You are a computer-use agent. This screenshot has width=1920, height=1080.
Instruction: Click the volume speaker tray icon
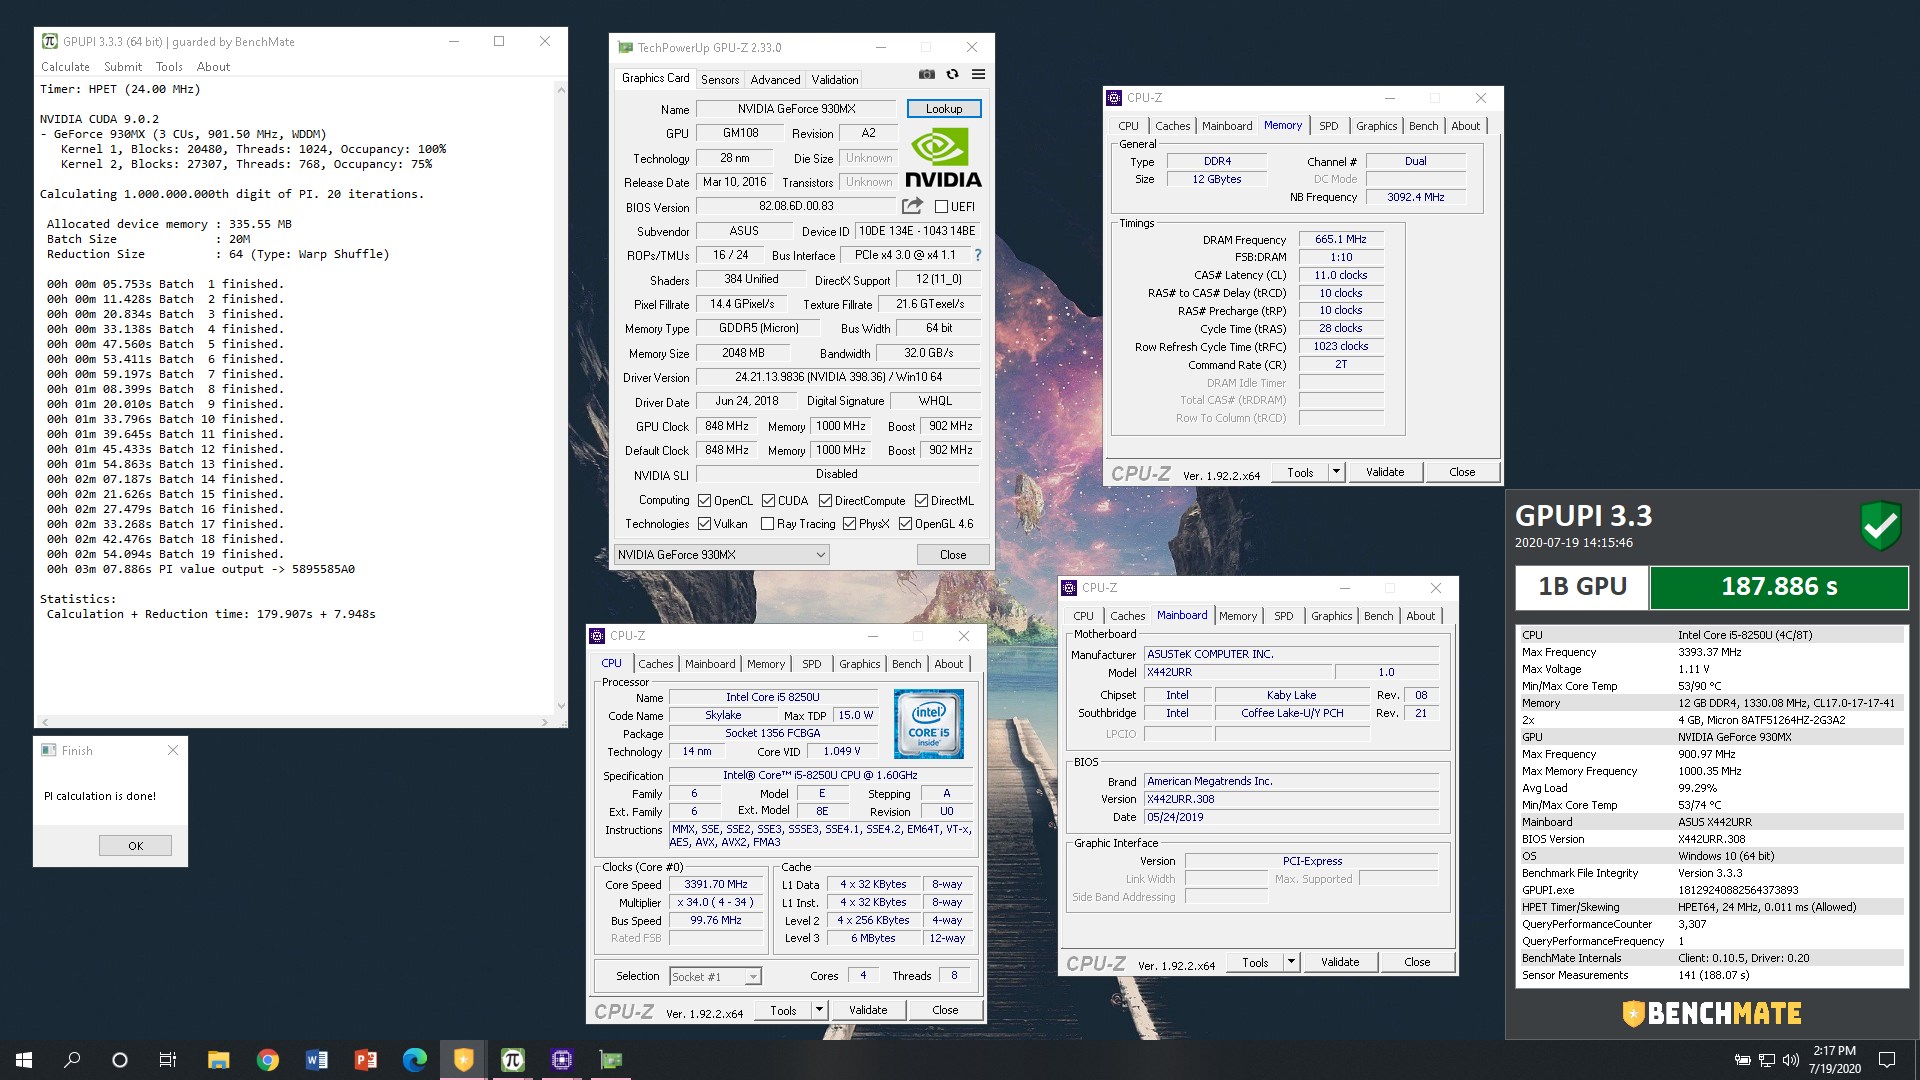click(1790, 1060)
